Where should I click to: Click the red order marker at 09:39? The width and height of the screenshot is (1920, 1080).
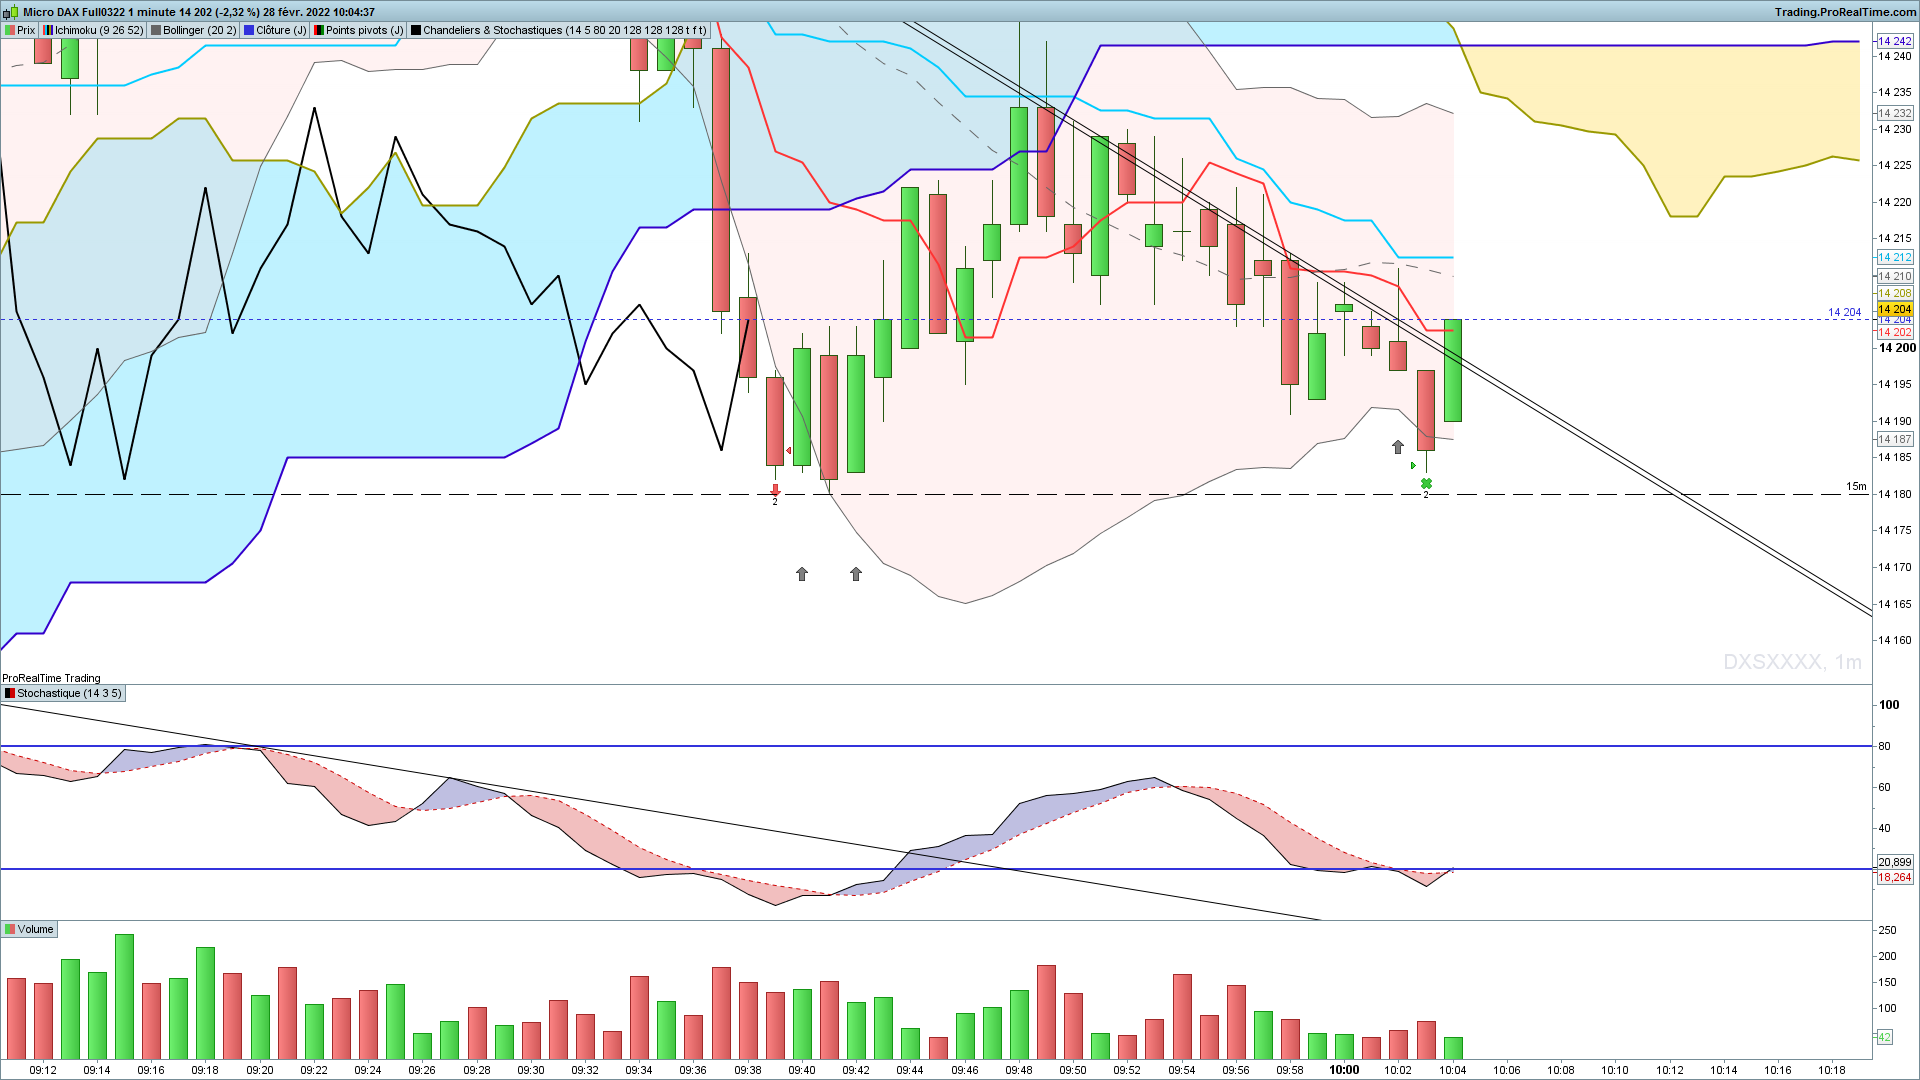(775, 490)
